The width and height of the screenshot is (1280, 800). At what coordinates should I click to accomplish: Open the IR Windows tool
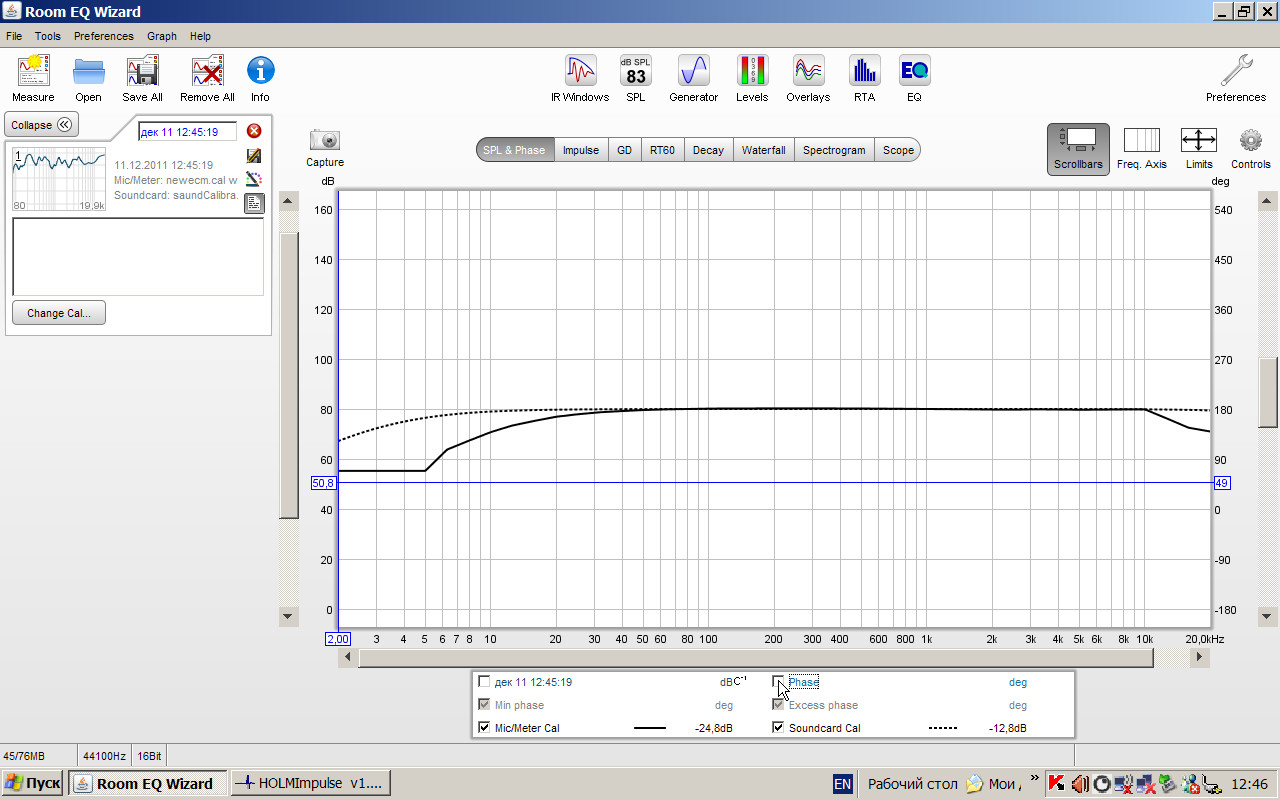[x=580, y=73]
